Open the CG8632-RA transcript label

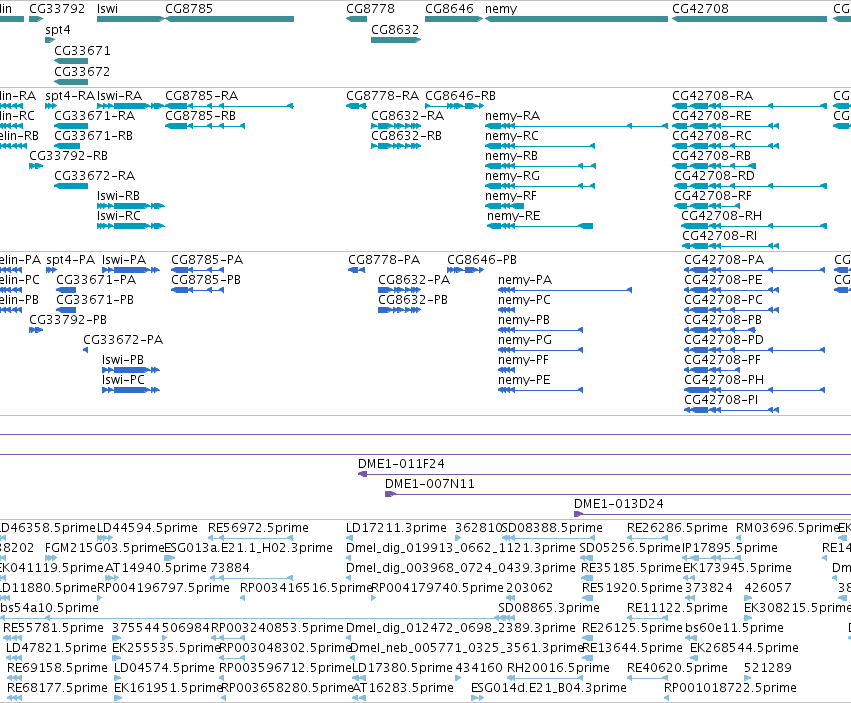[x=408, y=116]
